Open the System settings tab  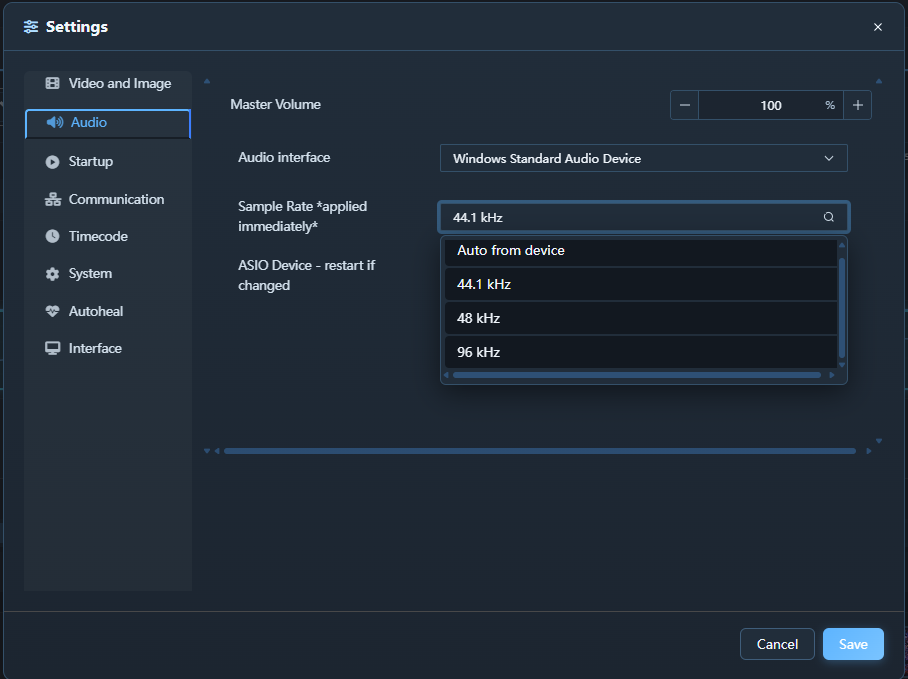[108, 274]
